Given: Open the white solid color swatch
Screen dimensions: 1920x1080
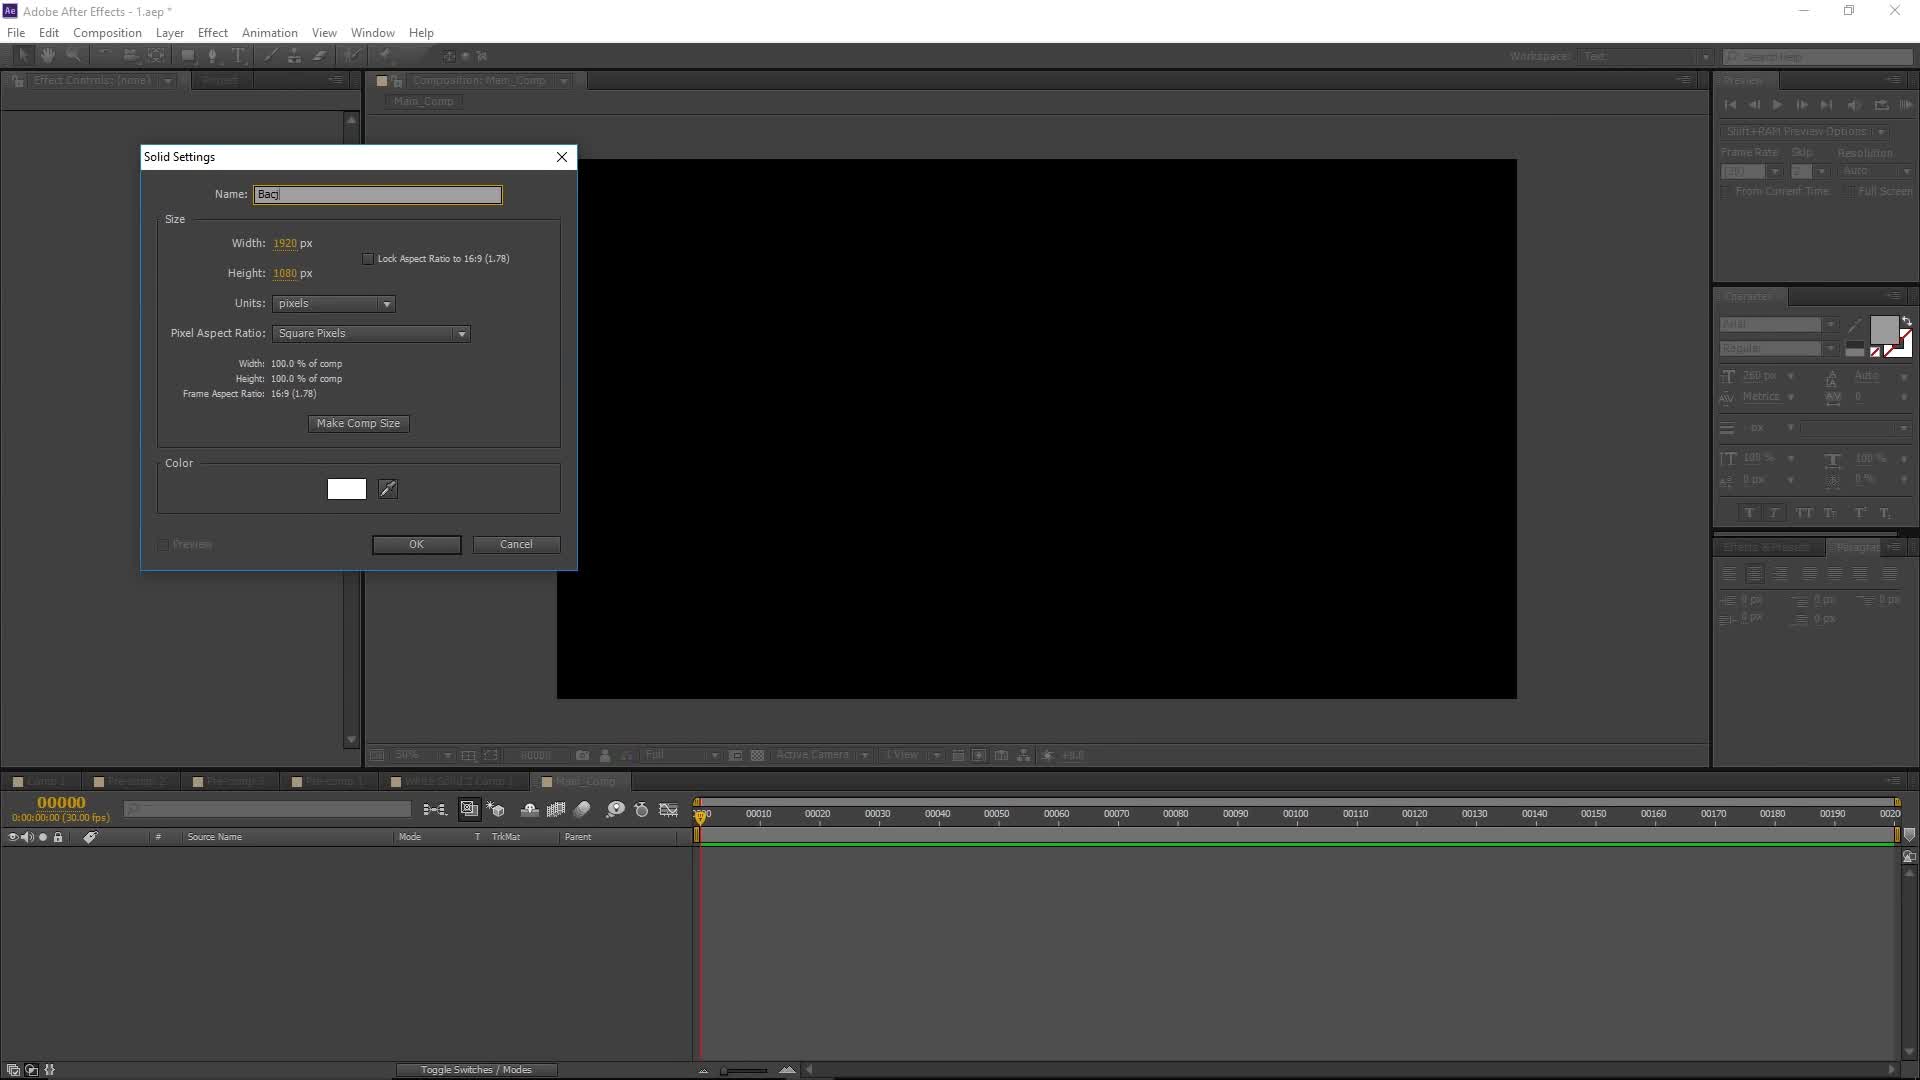Looking at the screenshot, I should pos(347,489).
